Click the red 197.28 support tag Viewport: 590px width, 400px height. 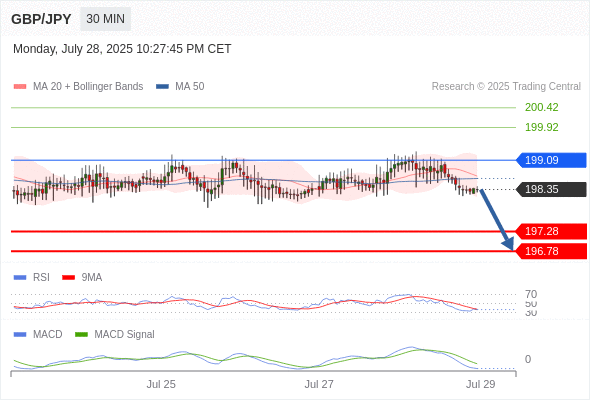(551, 231)
